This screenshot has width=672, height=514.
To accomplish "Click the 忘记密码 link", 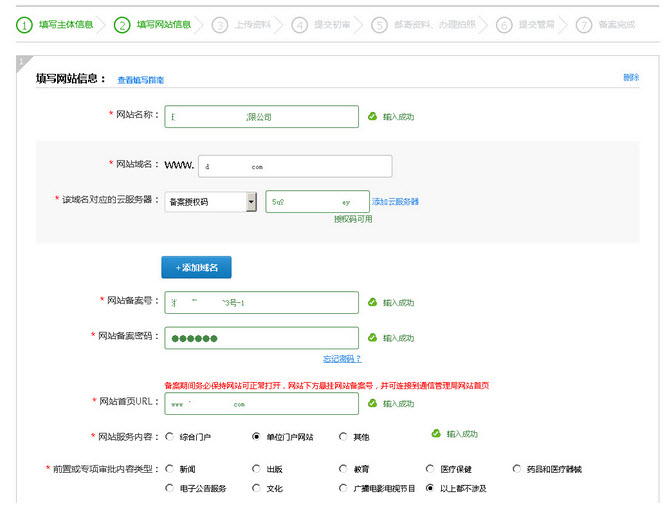I will (341, 358).
